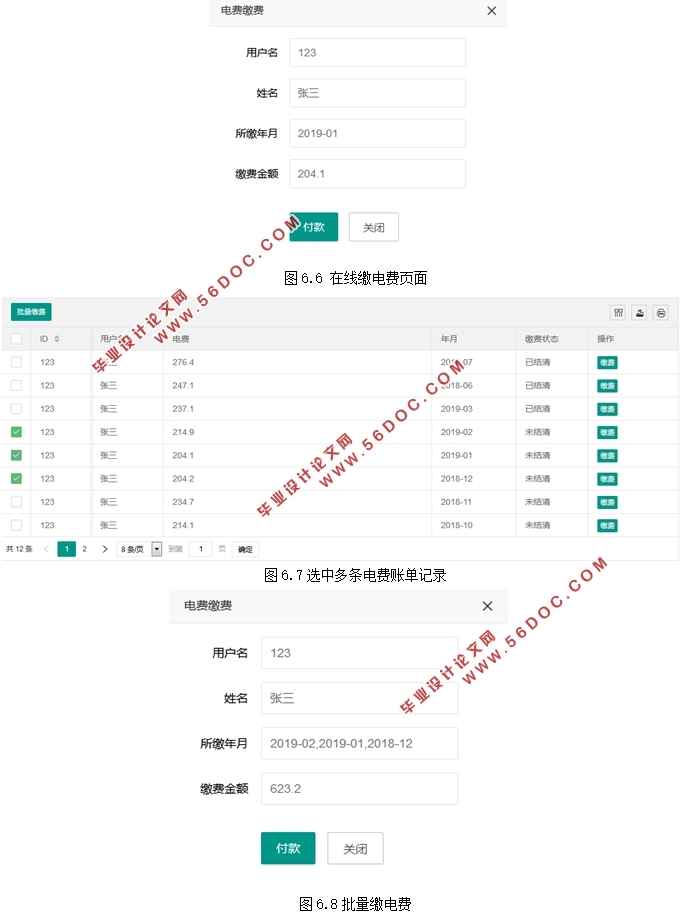Open the 8条/页 page size dropdown

tap(140, 549)
